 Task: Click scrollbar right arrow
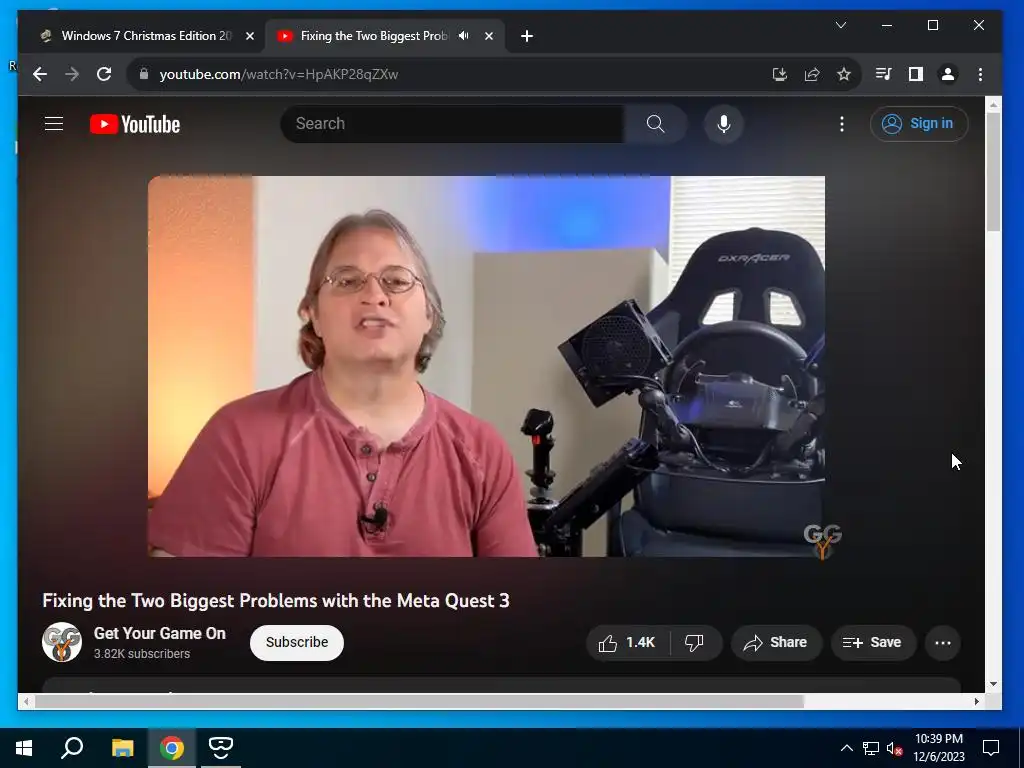977,701
